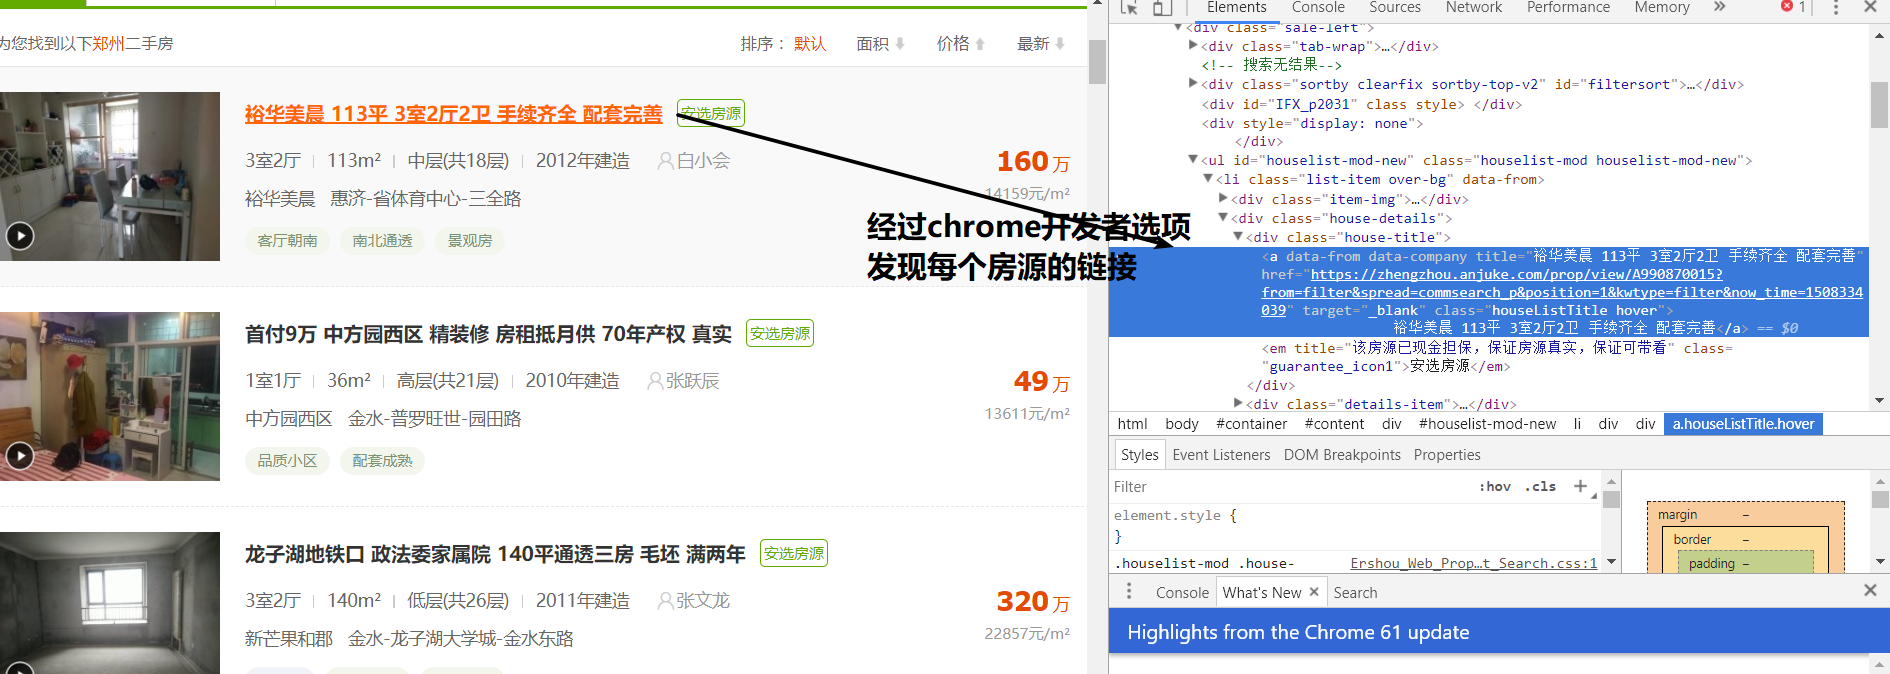This screenshot has height=674, width=1890.
Task: Open third listing gray room thumbnail
Action: tap(110, 603)
